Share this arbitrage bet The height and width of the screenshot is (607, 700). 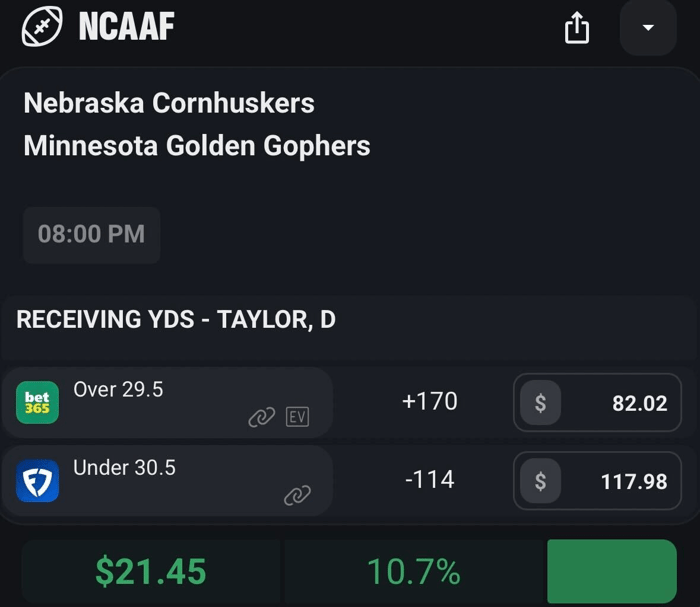[x=577, y=29]
